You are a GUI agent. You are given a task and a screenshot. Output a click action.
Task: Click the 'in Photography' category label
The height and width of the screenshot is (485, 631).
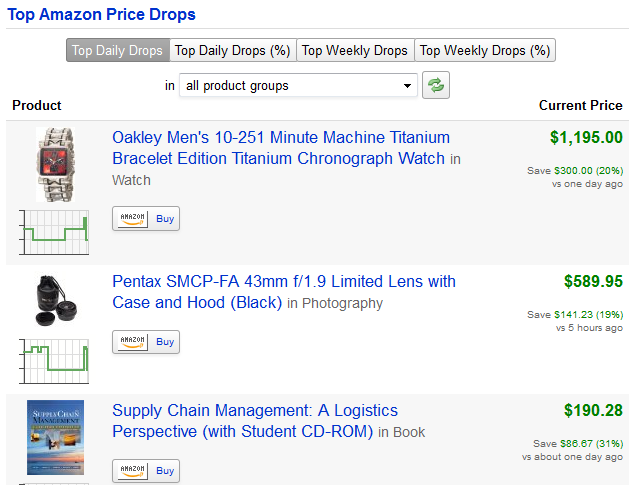pos(335,303)
